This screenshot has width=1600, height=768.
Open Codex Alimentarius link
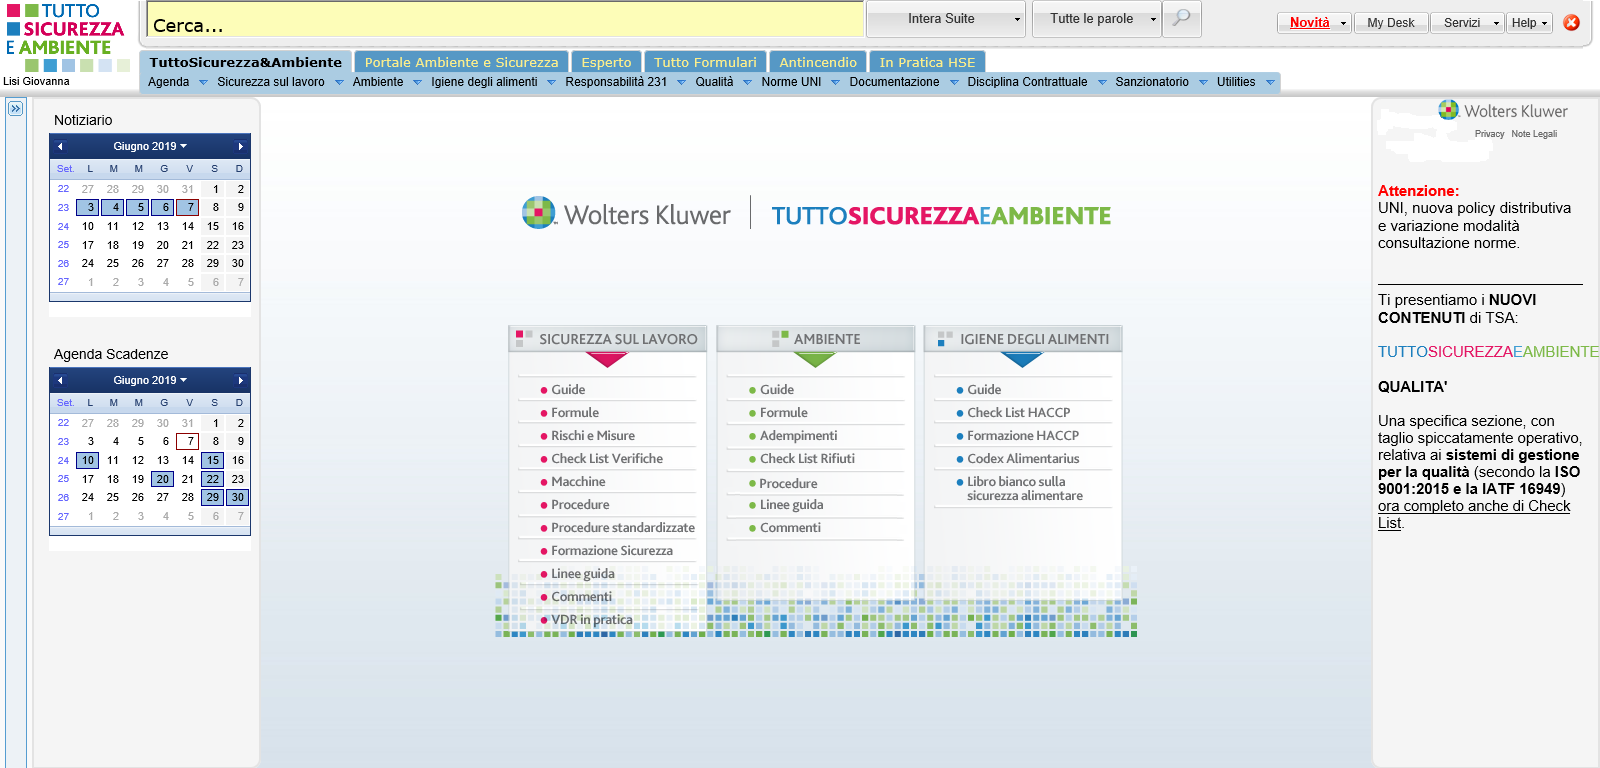point(1023,459)
